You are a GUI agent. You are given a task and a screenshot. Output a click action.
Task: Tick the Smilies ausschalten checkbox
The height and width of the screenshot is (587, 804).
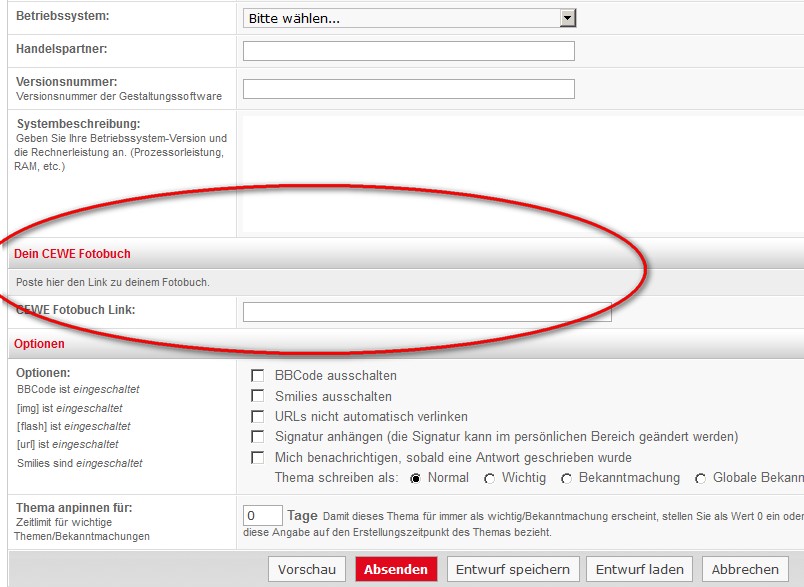click(x=257, y=396)
